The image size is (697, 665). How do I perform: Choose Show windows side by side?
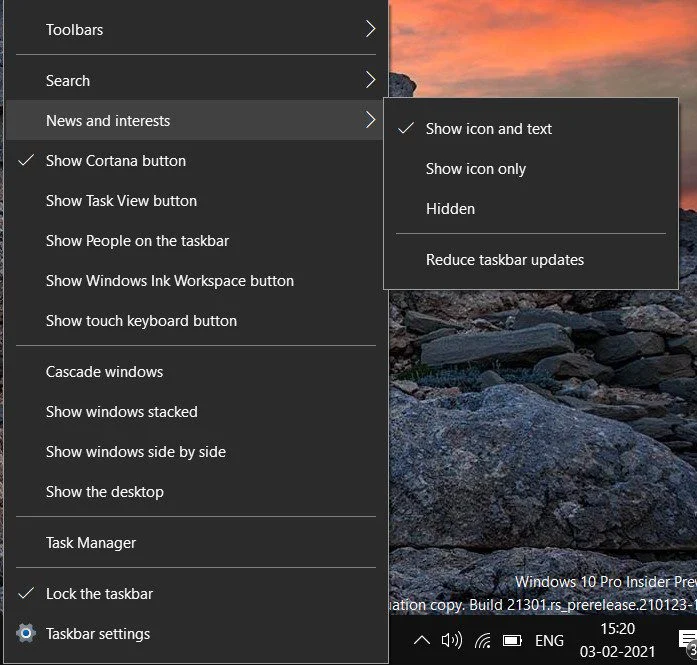coord(196,452)
